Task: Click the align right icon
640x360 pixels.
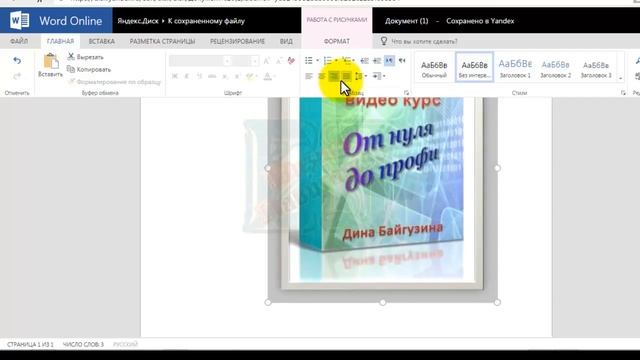Action: click(334, 76)
